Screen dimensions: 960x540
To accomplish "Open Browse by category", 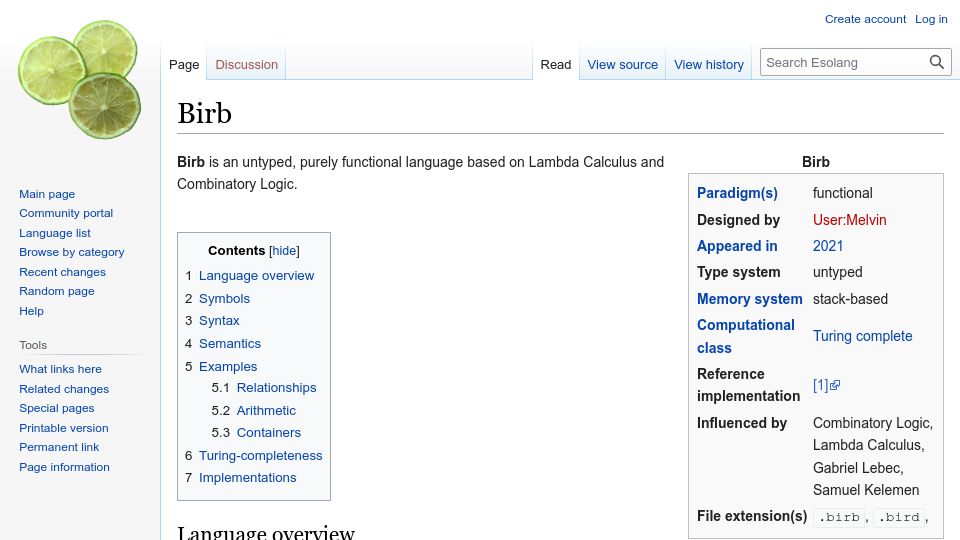I will (x=72, y=252).
